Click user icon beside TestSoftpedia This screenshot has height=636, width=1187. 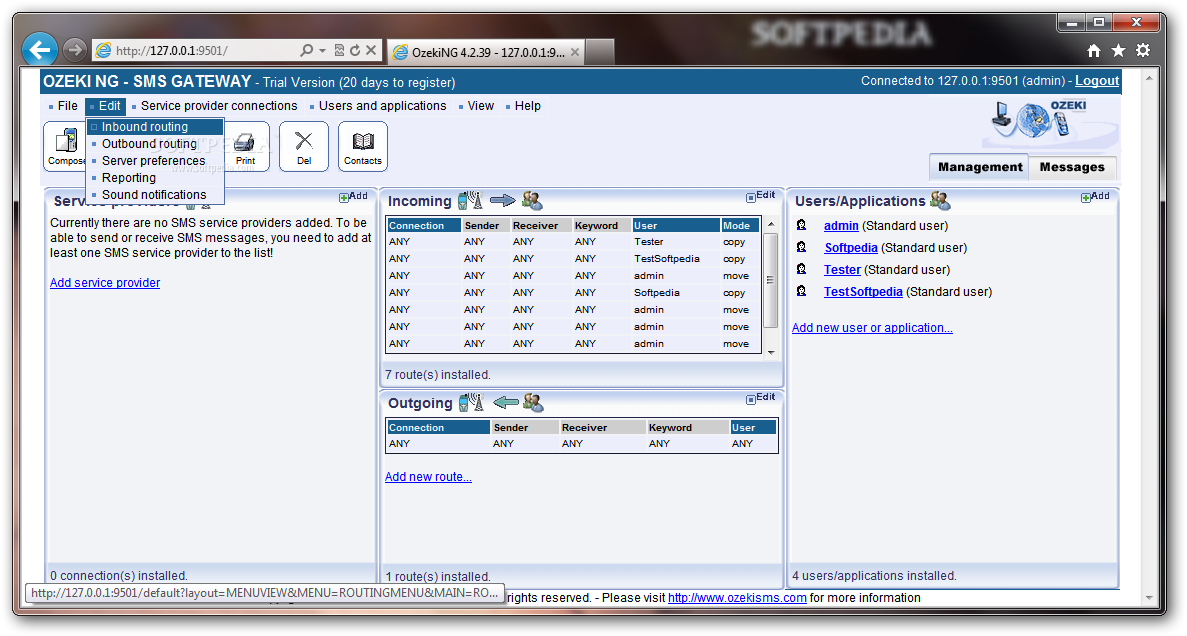tap(802, 291)
